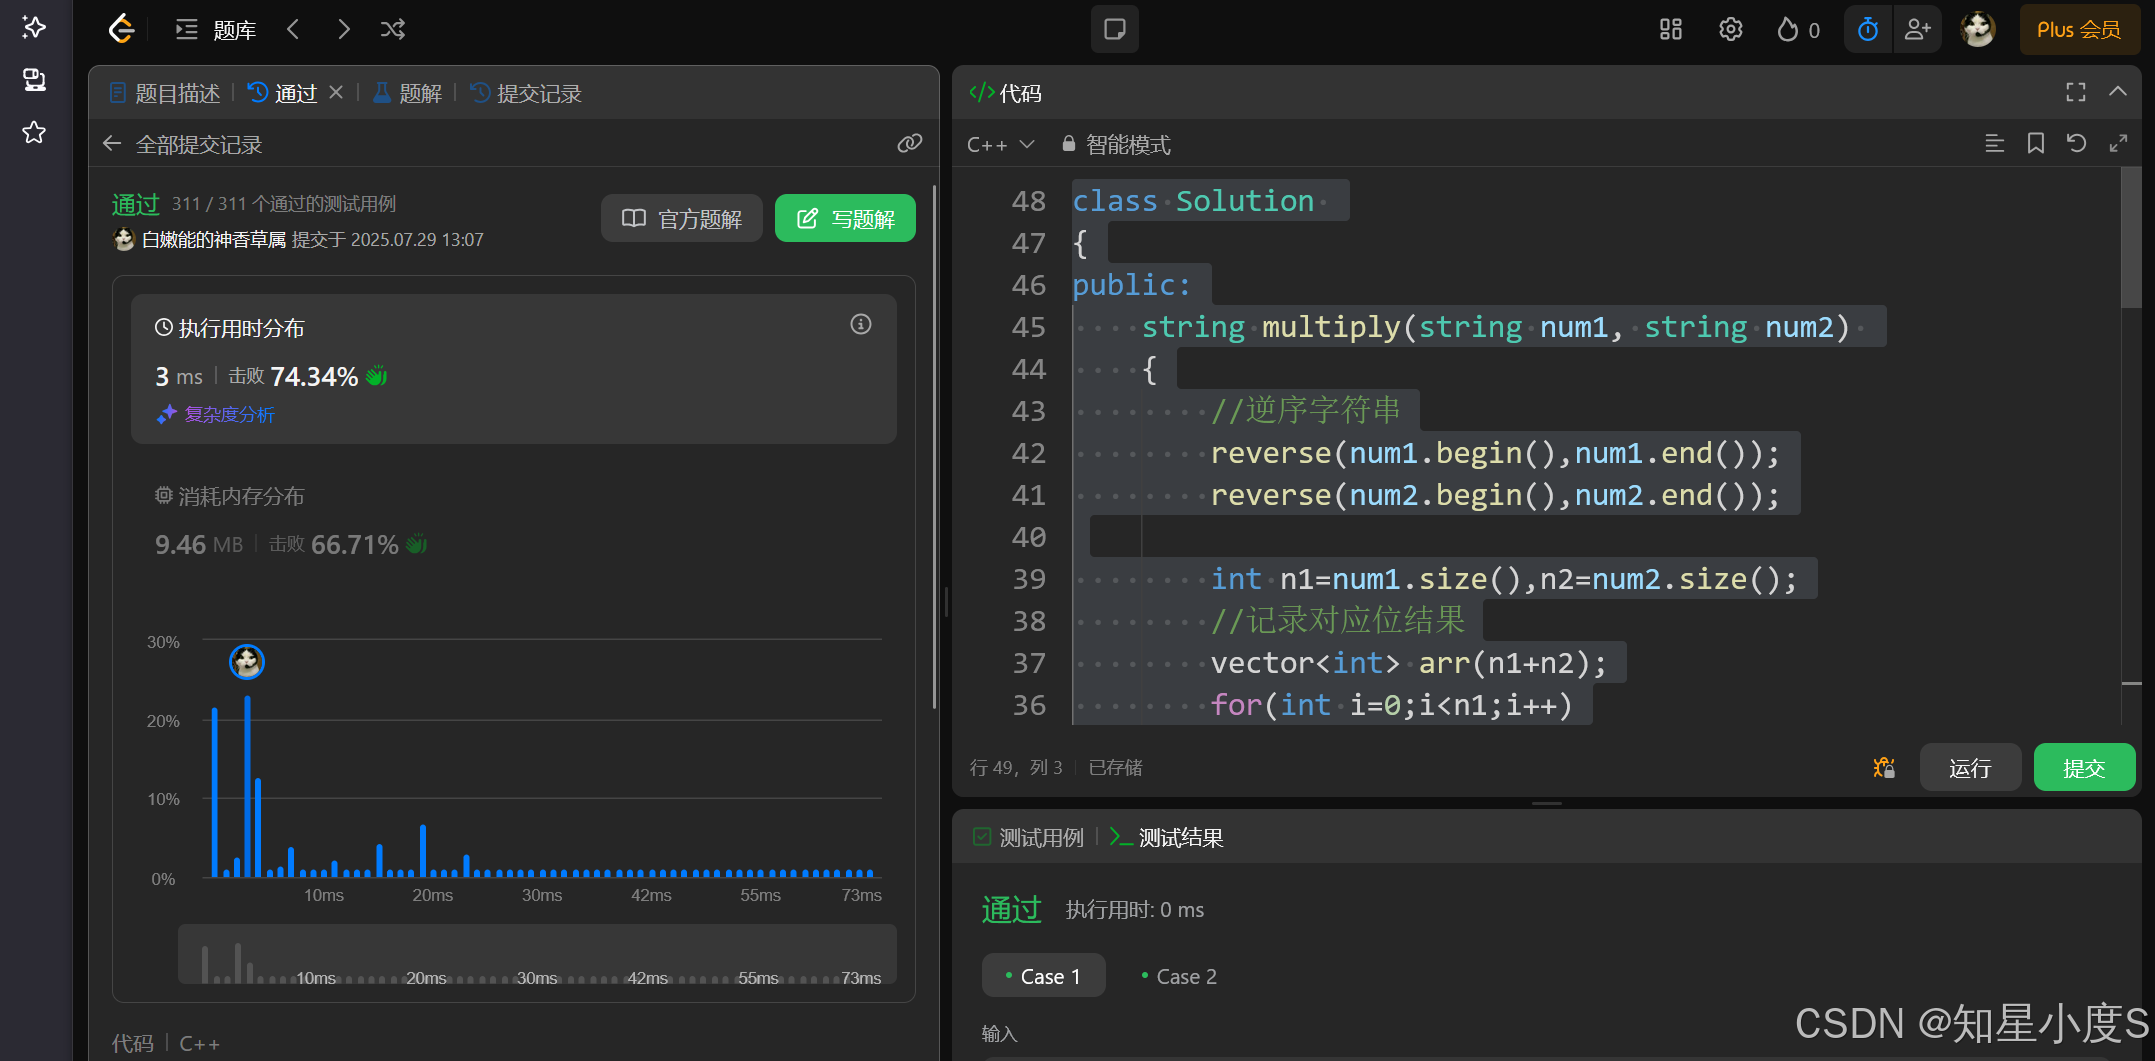Click the code editor vertical scrollbar

2131,240
